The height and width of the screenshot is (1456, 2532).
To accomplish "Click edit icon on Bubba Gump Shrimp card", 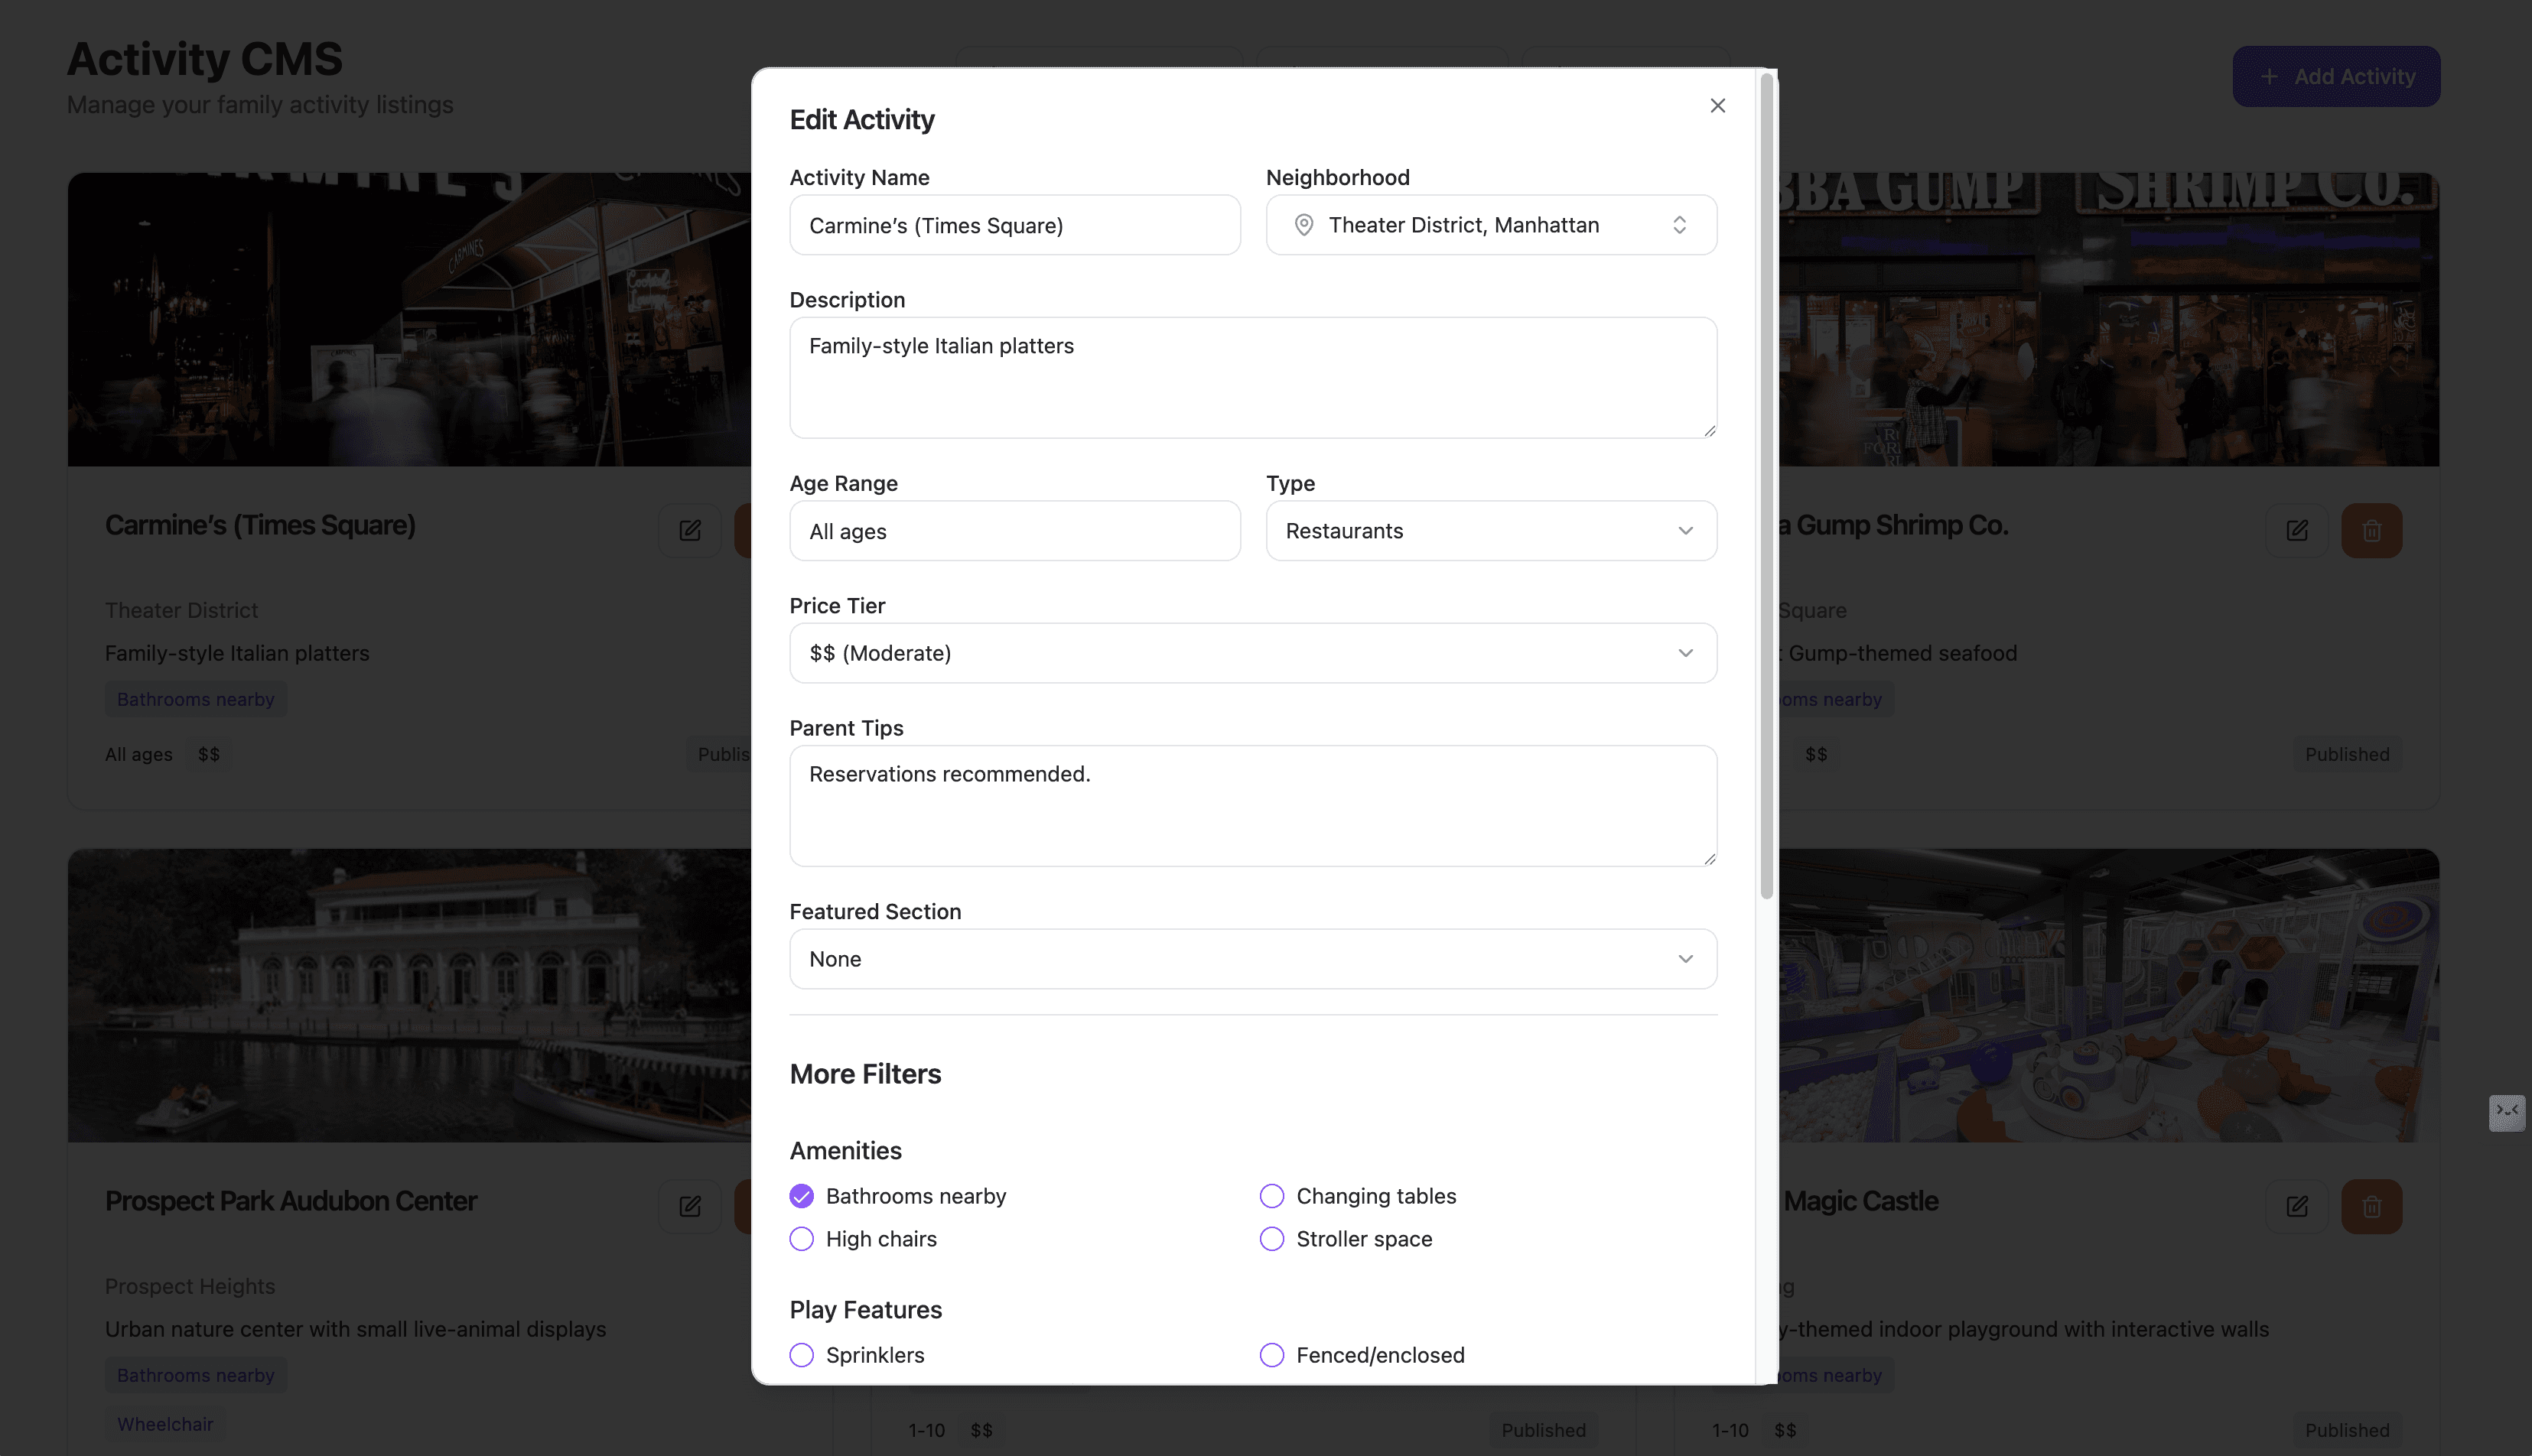I will [2296, 530].
